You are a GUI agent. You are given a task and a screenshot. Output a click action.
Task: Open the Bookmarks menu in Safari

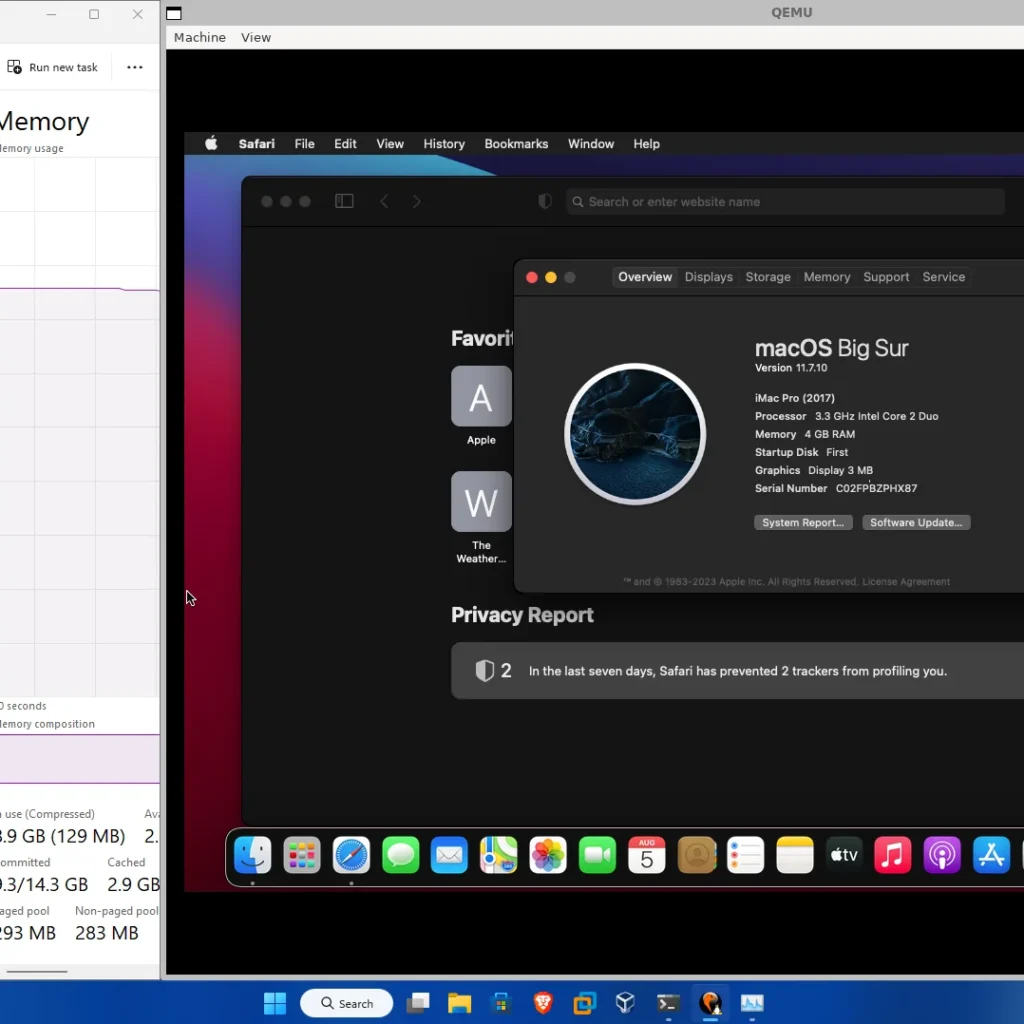click(516, 143)
